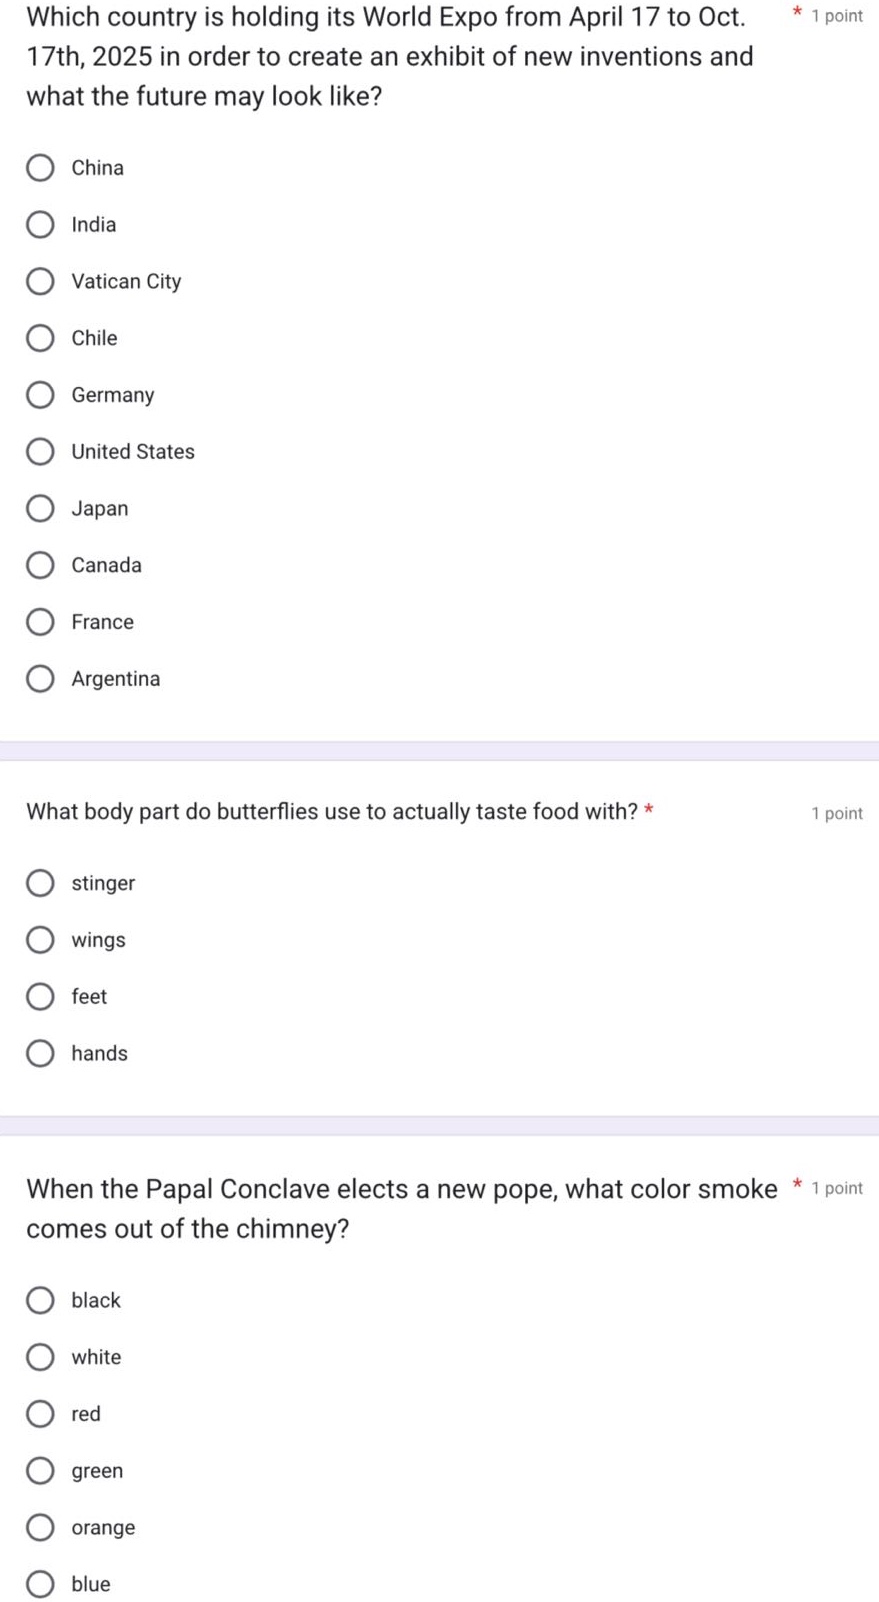Image resolution: width=879 pixels, height=1602 pixels.
Task: Choose blue as smoke color
Action: pos(40,1585)
